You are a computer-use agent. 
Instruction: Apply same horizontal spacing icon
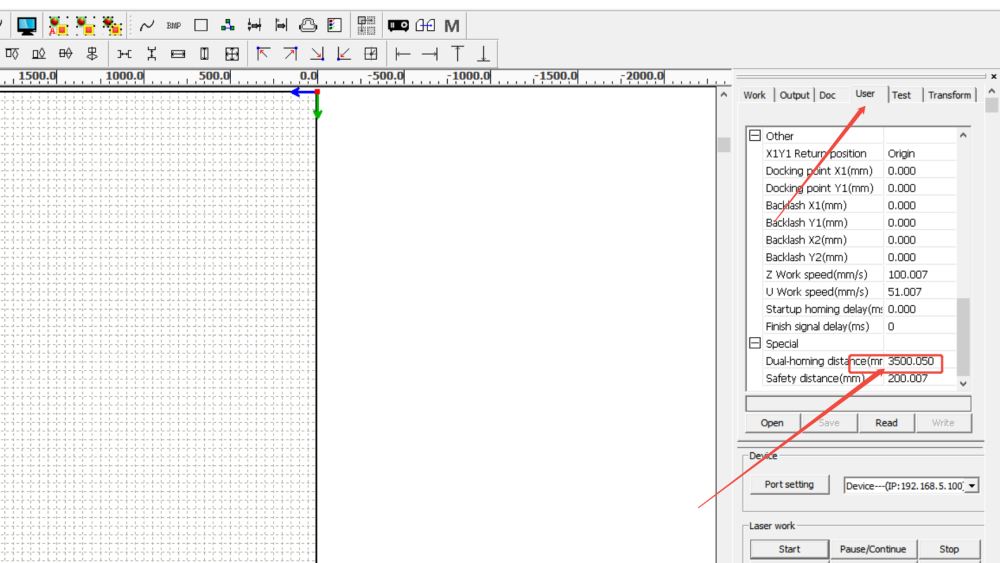(x=124, y=54)
